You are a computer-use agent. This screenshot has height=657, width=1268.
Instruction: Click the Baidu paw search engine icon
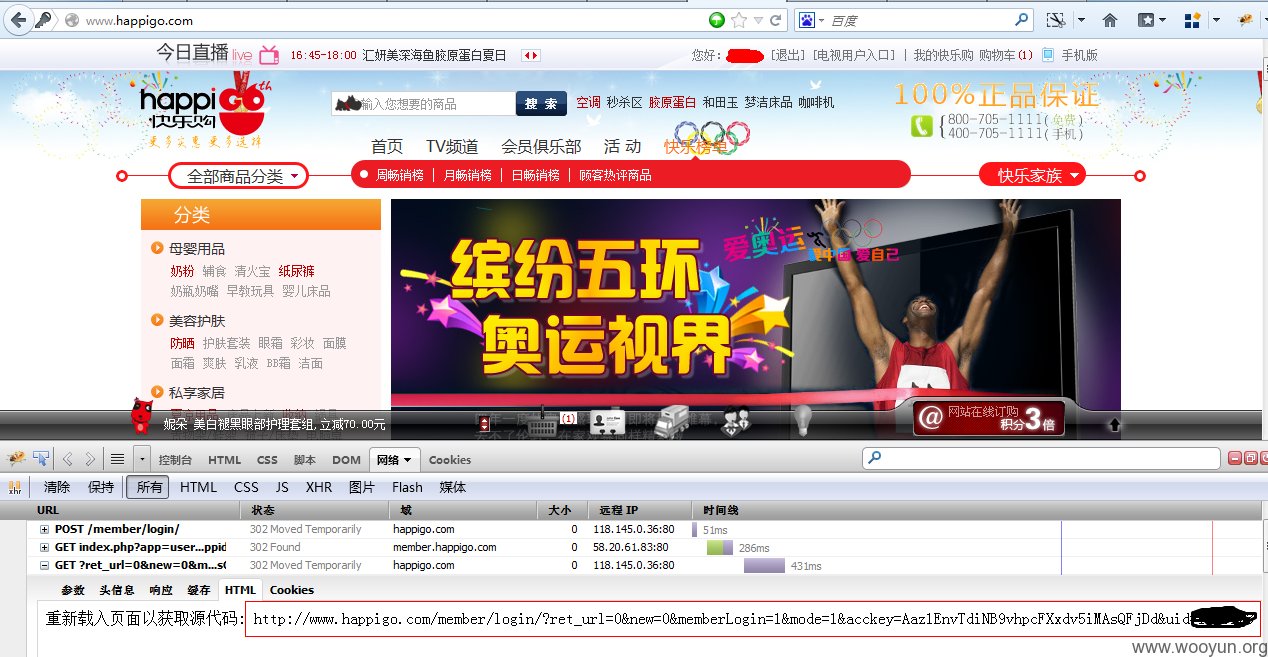[806, 20]
